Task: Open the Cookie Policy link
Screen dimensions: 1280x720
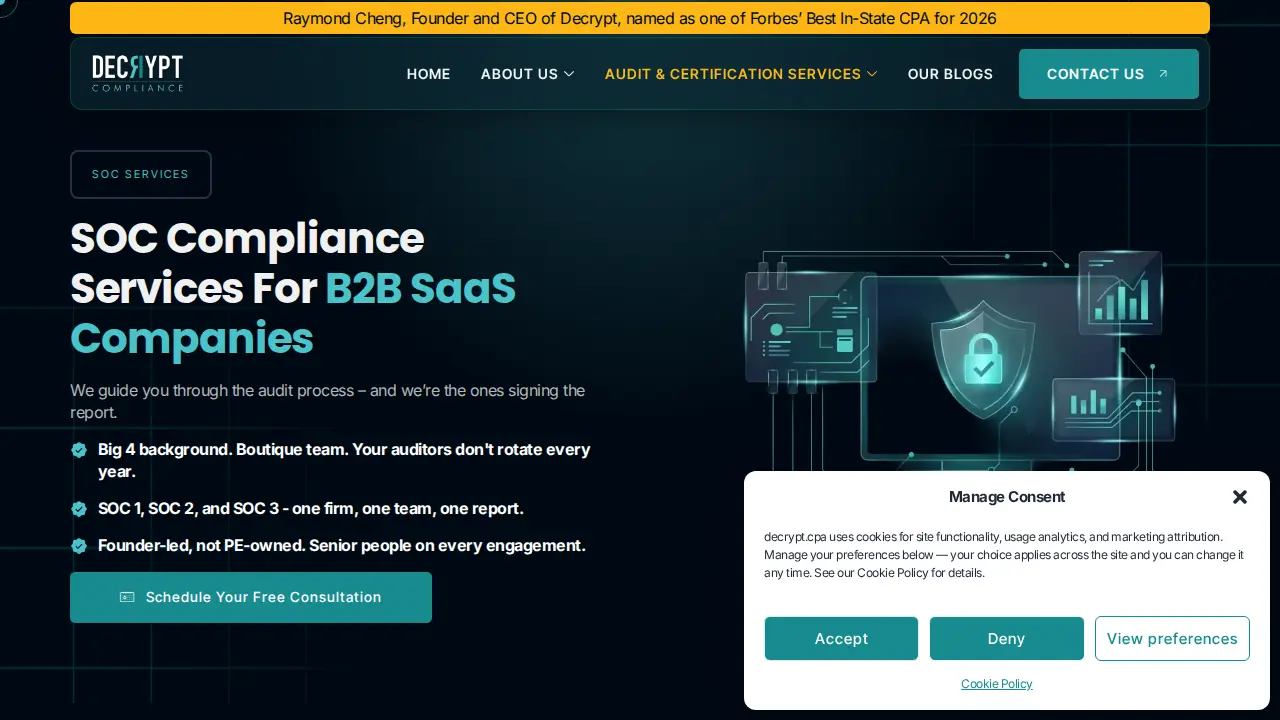Action: (x=996, y=684)
